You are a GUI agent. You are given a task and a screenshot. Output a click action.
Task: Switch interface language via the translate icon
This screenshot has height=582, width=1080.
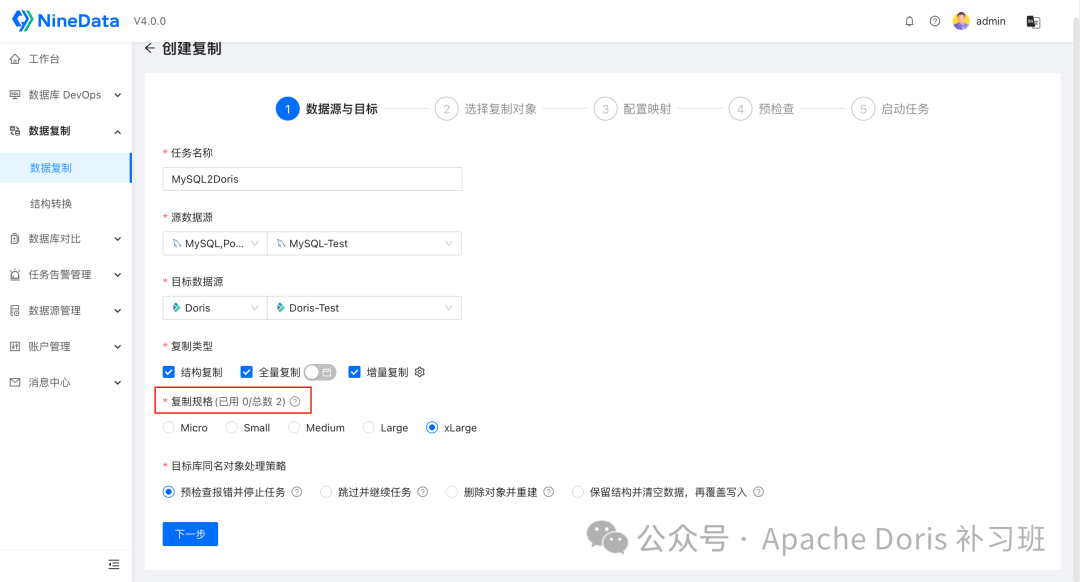pos(1032,20)
